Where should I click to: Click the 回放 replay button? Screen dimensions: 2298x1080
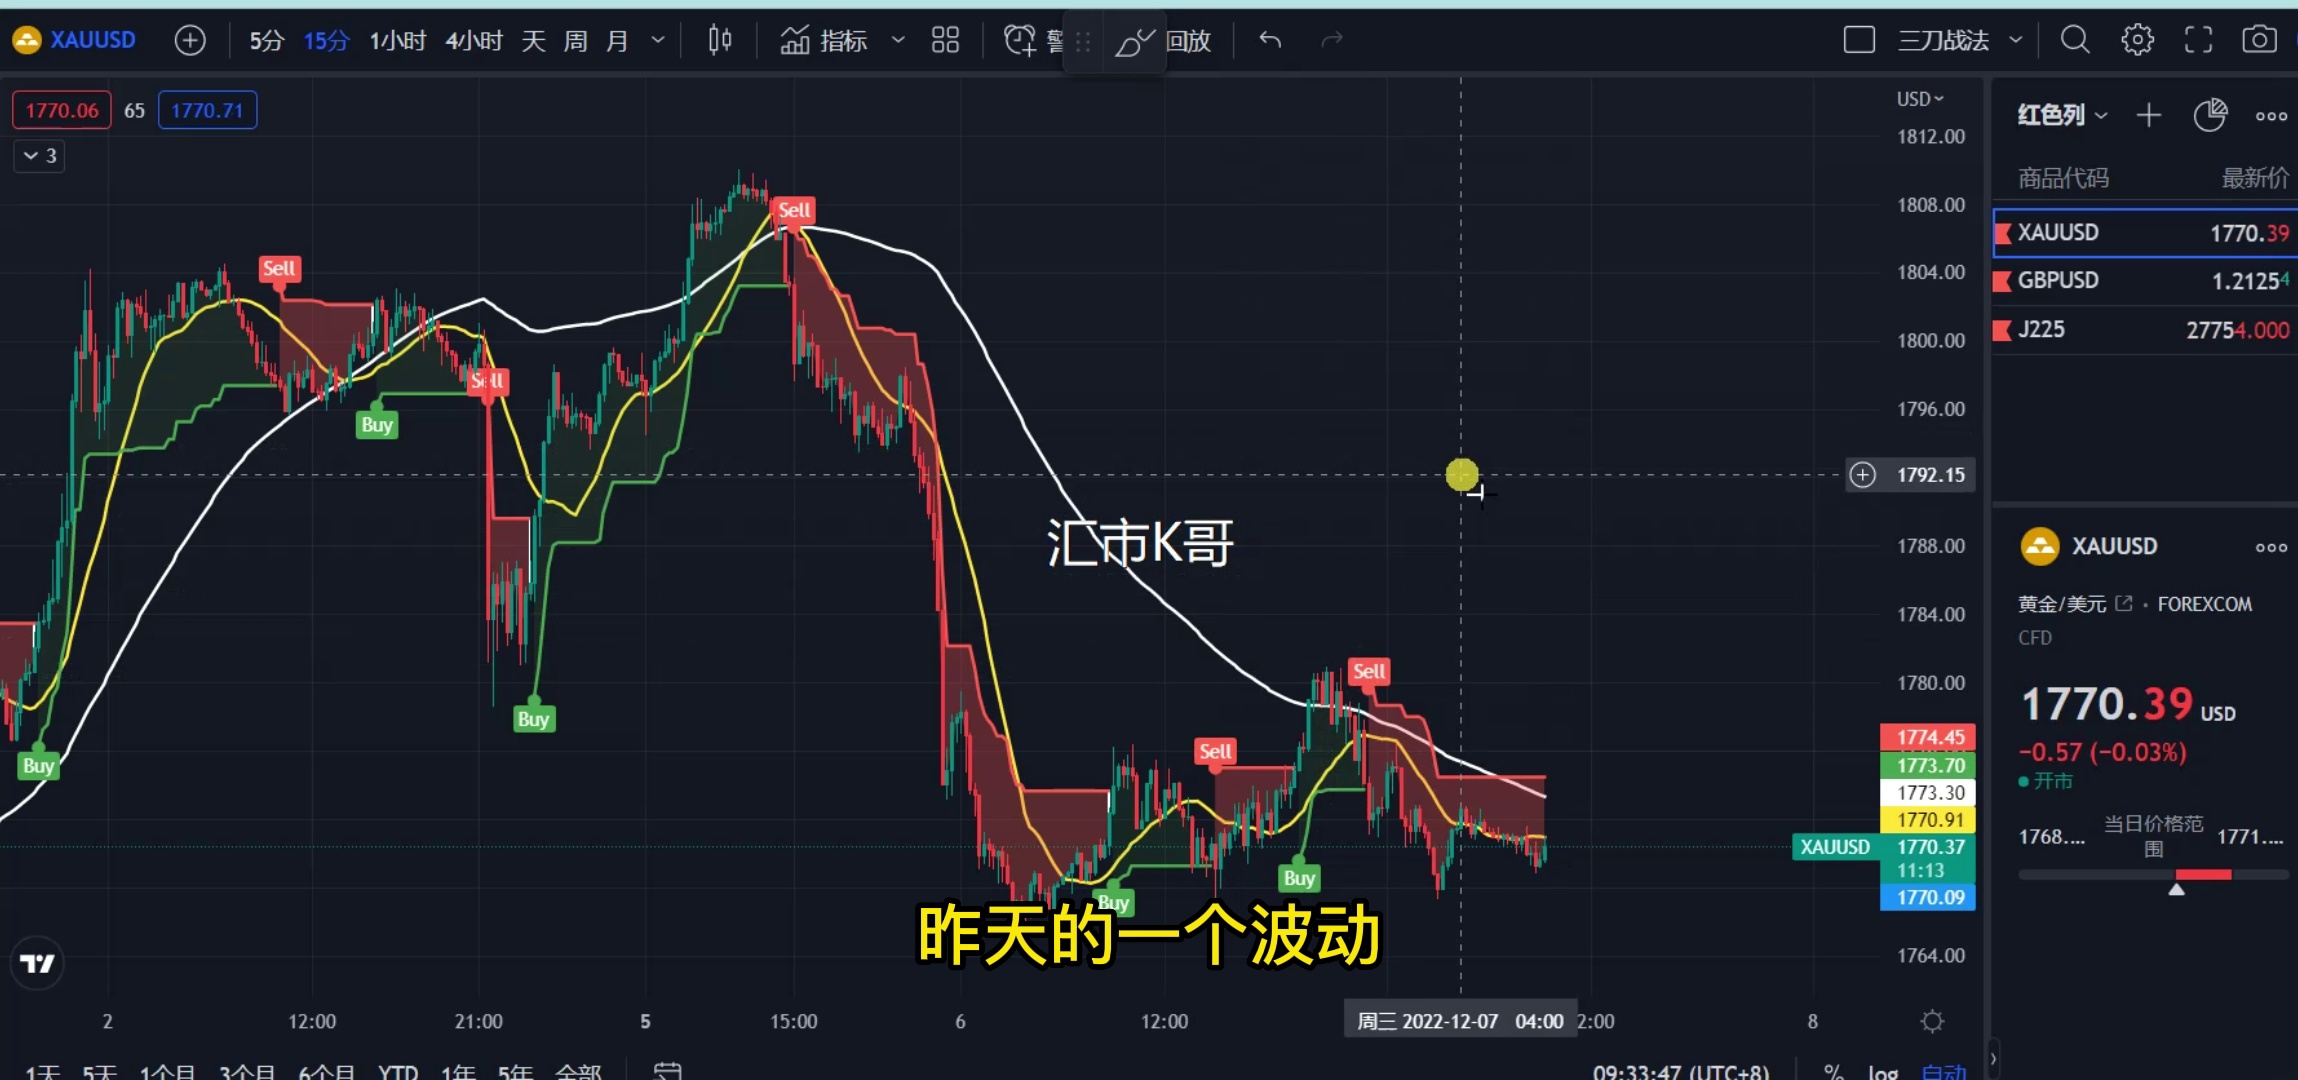click(x=1188, y=40)
